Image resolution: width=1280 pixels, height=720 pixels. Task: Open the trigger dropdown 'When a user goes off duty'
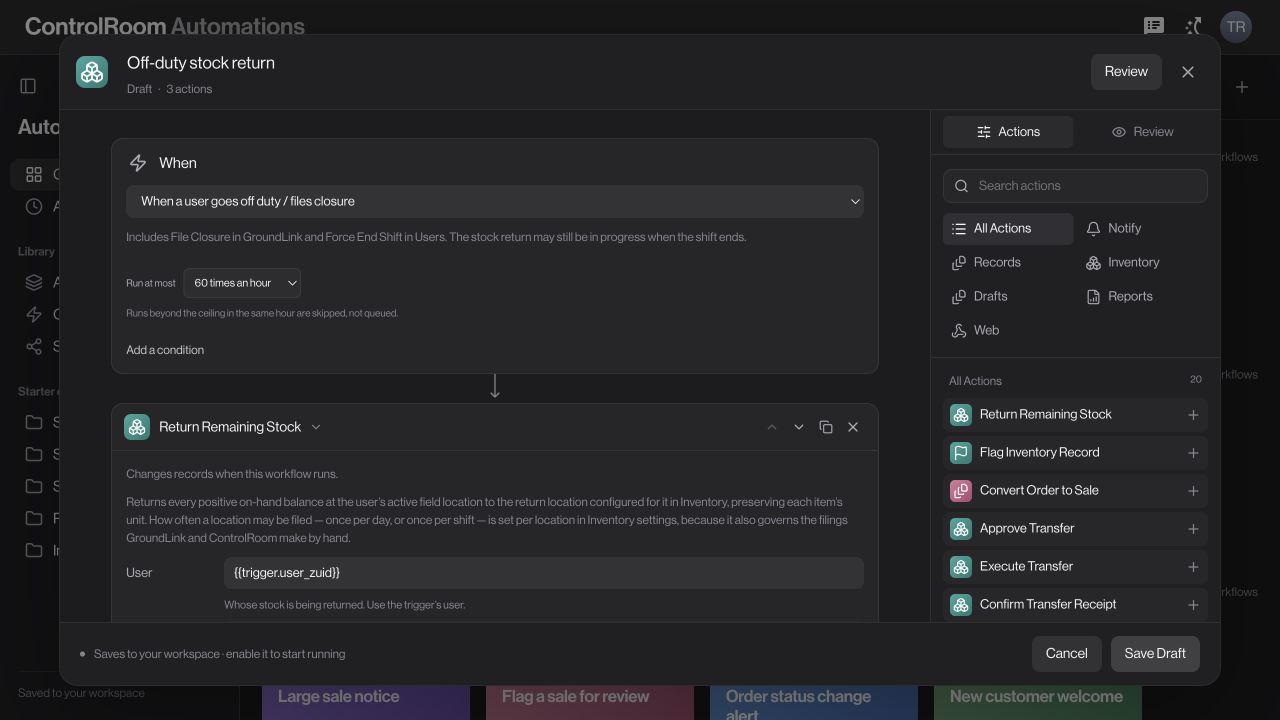(x=495, y=201)
